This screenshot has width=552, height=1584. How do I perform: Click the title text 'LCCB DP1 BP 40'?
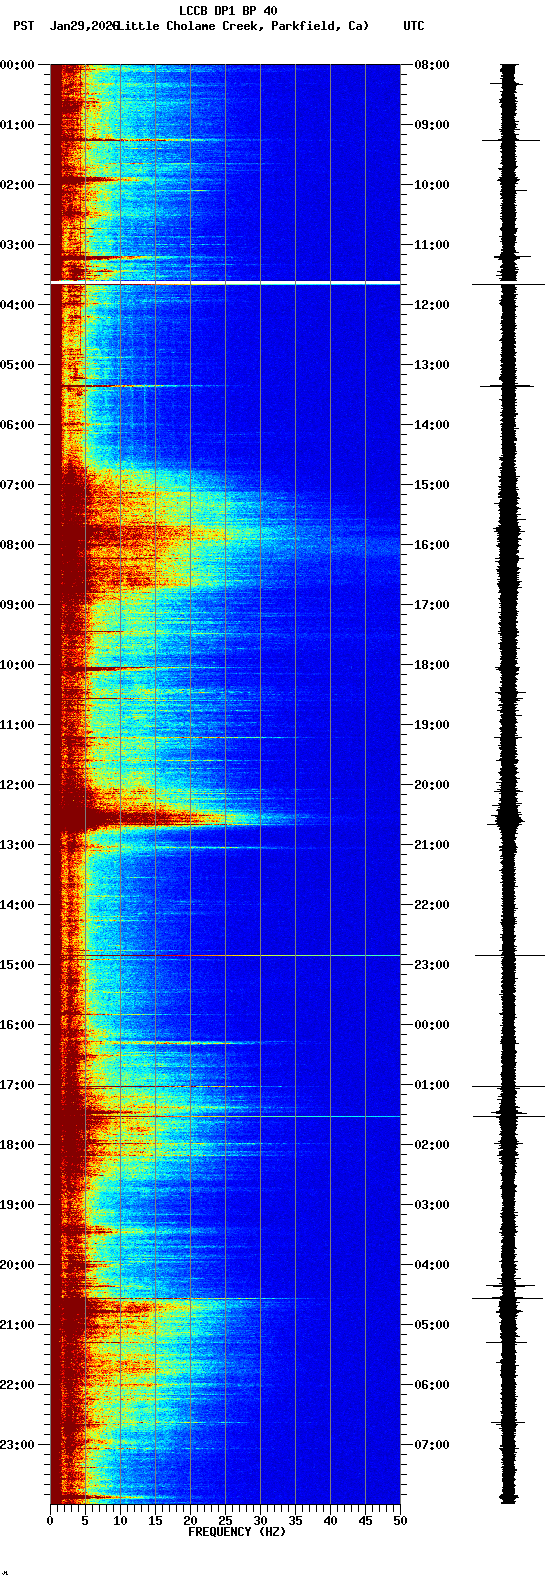228,11
